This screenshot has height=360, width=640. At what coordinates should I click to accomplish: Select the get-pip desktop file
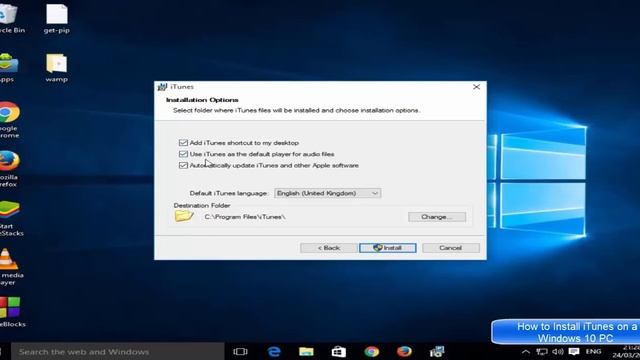pos(57,19)
